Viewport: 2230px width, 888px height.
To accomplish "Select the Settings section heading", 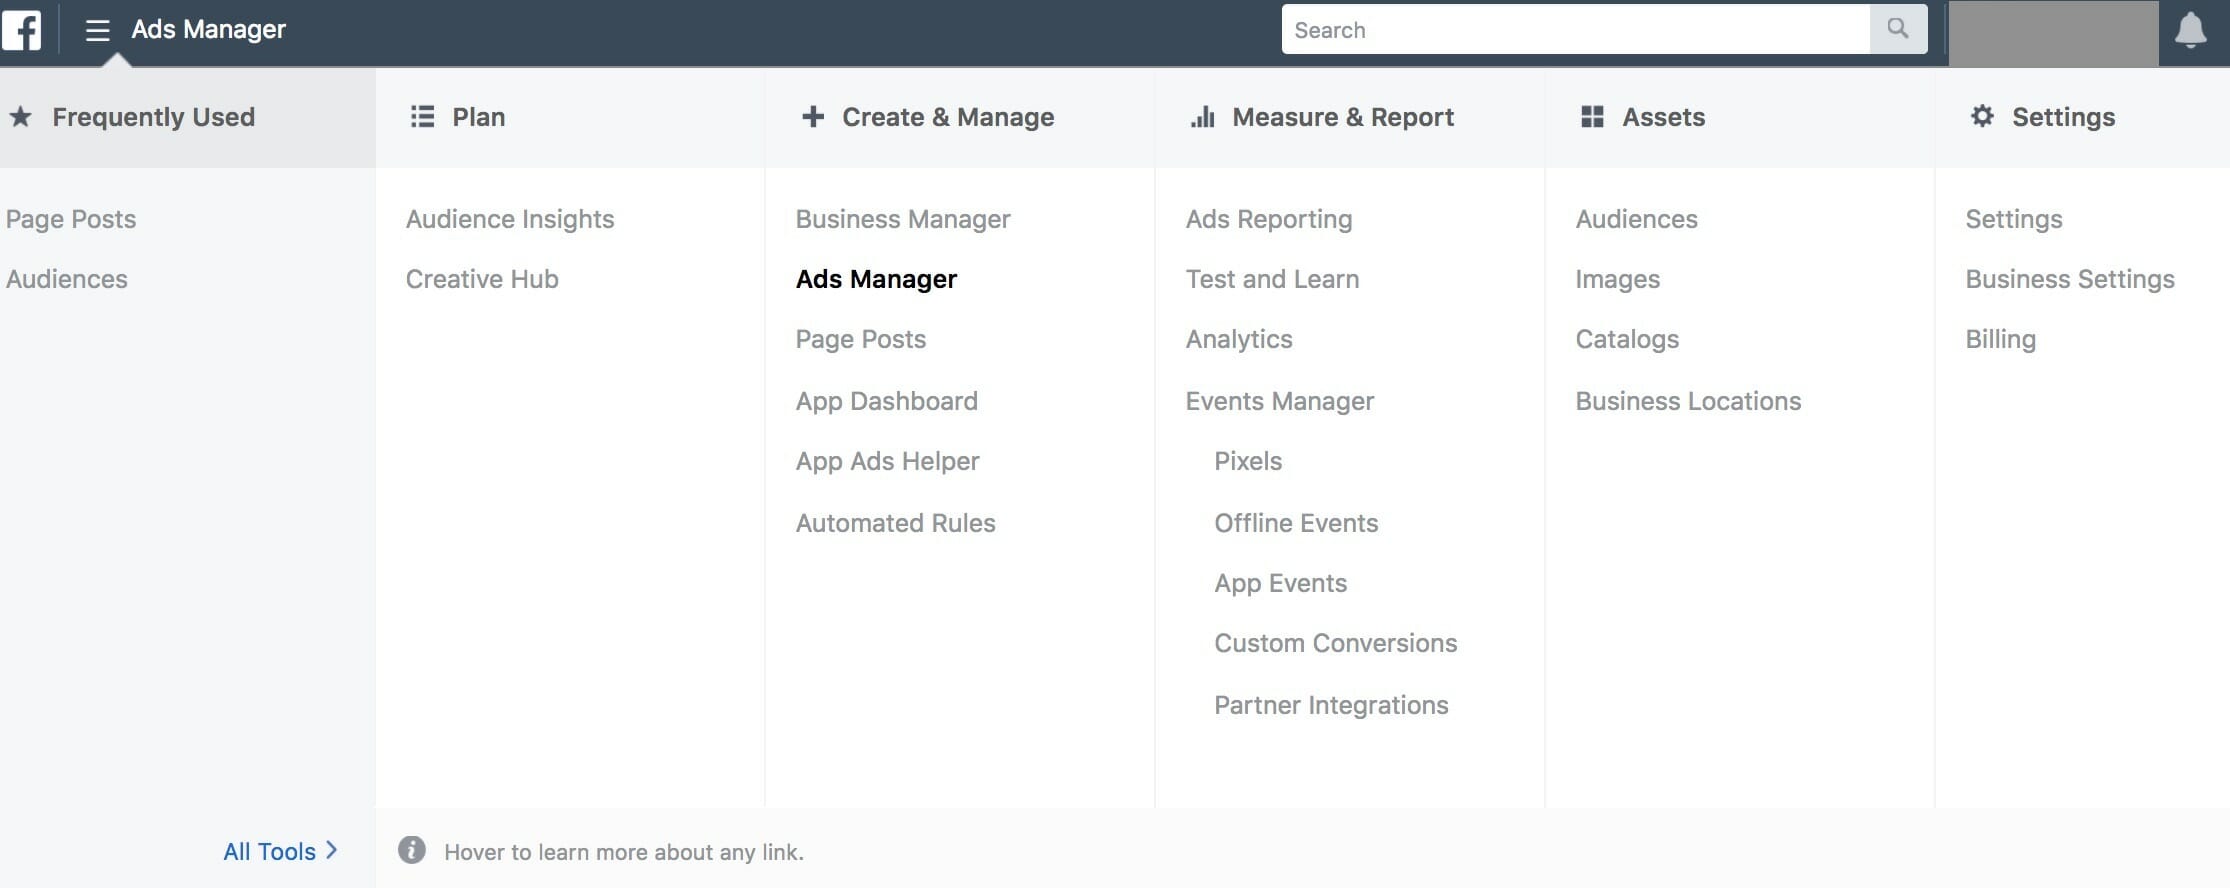I will coord(2064,117).
